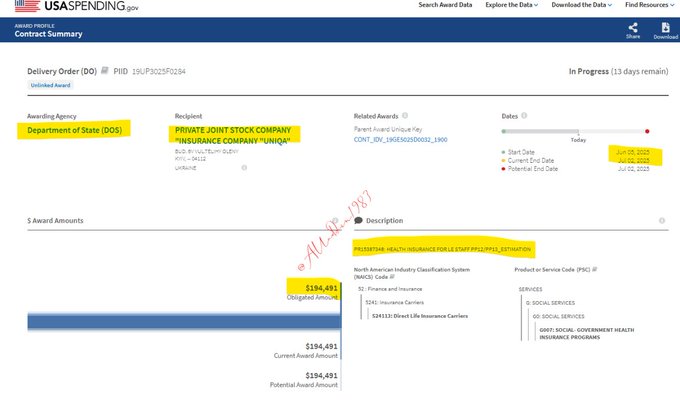Click the info icon under recipient address
This screenshot has width=680, height=406.
[244, 167]
